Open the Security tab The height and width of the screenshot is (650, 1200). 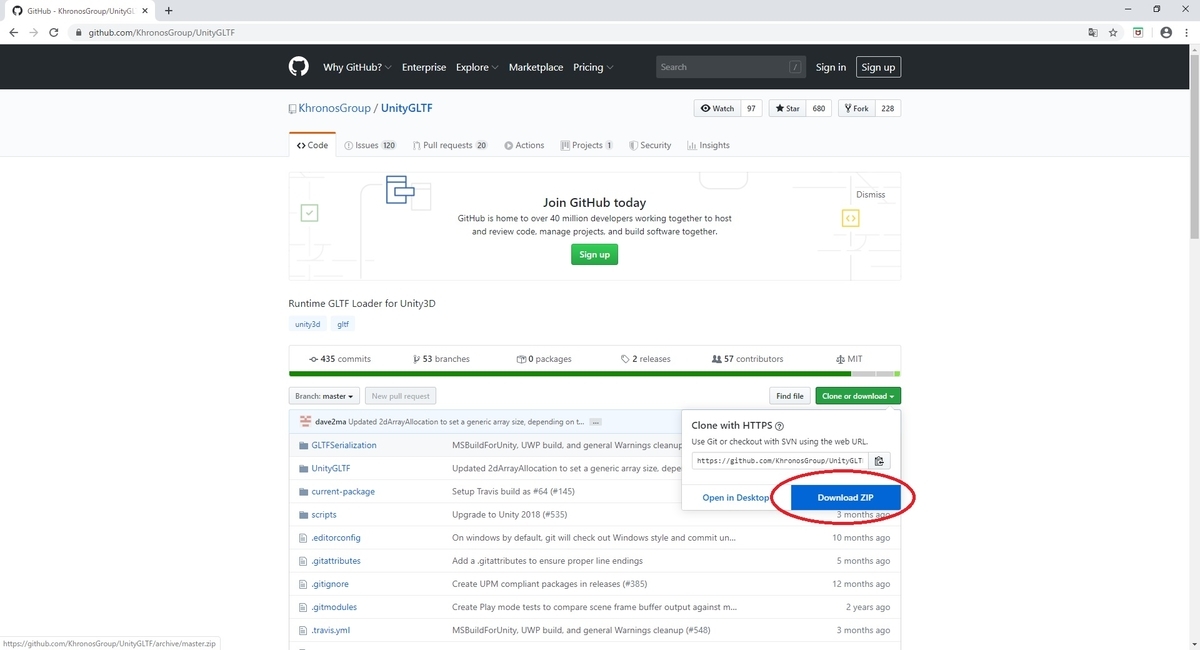coord(650,145)
